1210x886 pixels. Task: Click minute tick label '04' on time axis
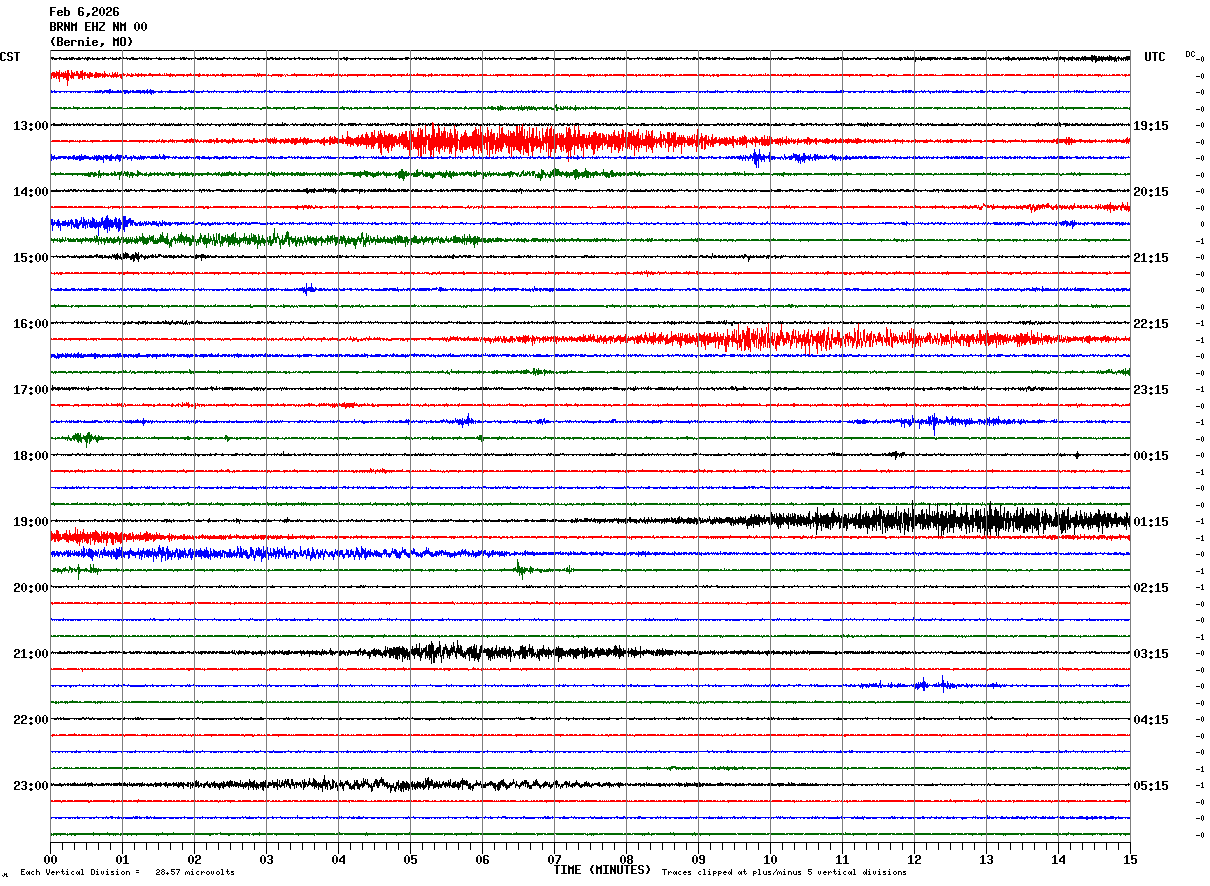coord(339,859)
